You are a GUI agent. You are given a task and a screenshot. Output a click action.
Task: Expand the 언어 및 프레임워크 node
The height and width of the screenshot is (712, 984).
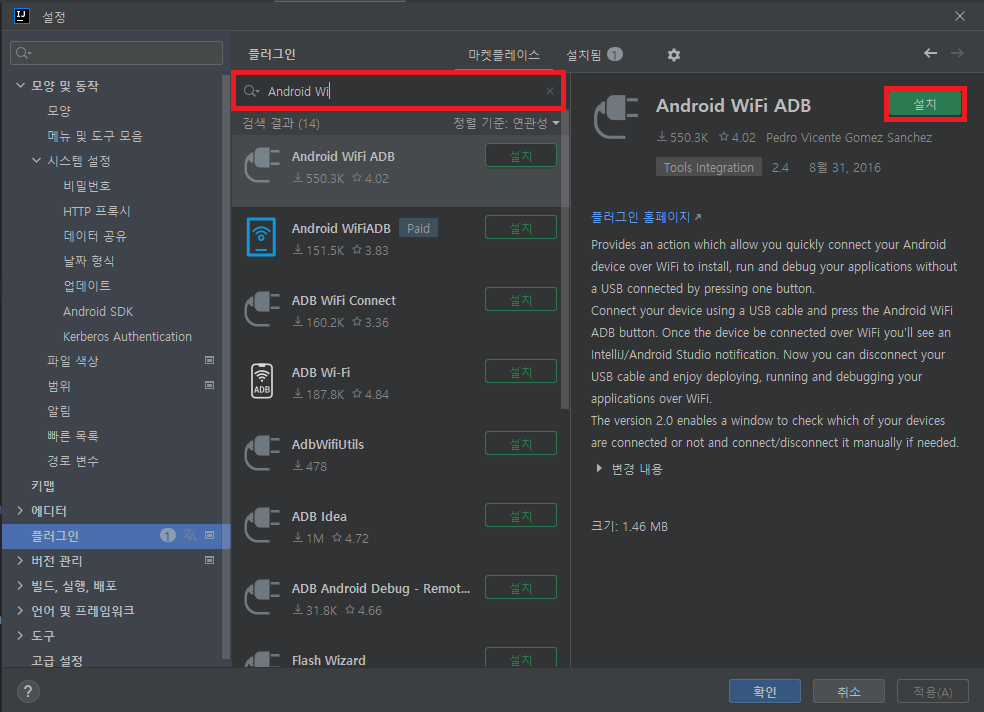pos(20,610)
